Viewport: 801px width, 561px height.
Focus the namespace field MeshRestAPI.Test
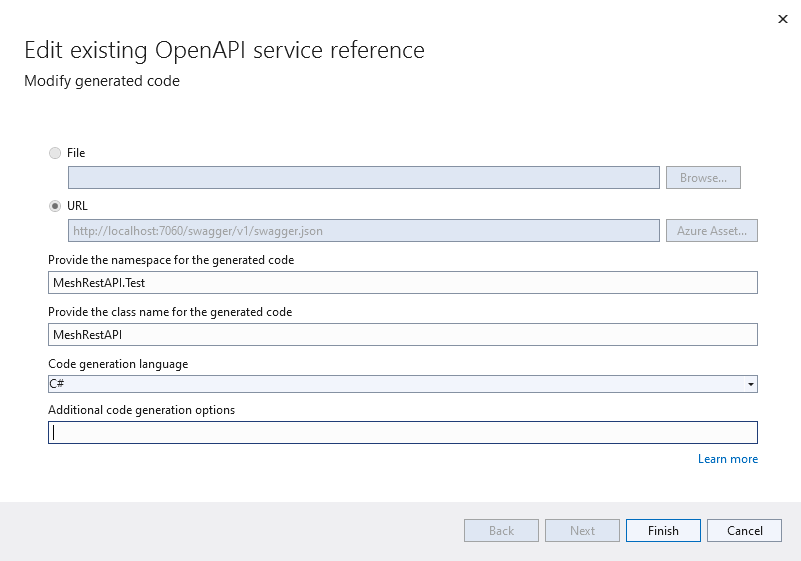(x=403, y=283)
